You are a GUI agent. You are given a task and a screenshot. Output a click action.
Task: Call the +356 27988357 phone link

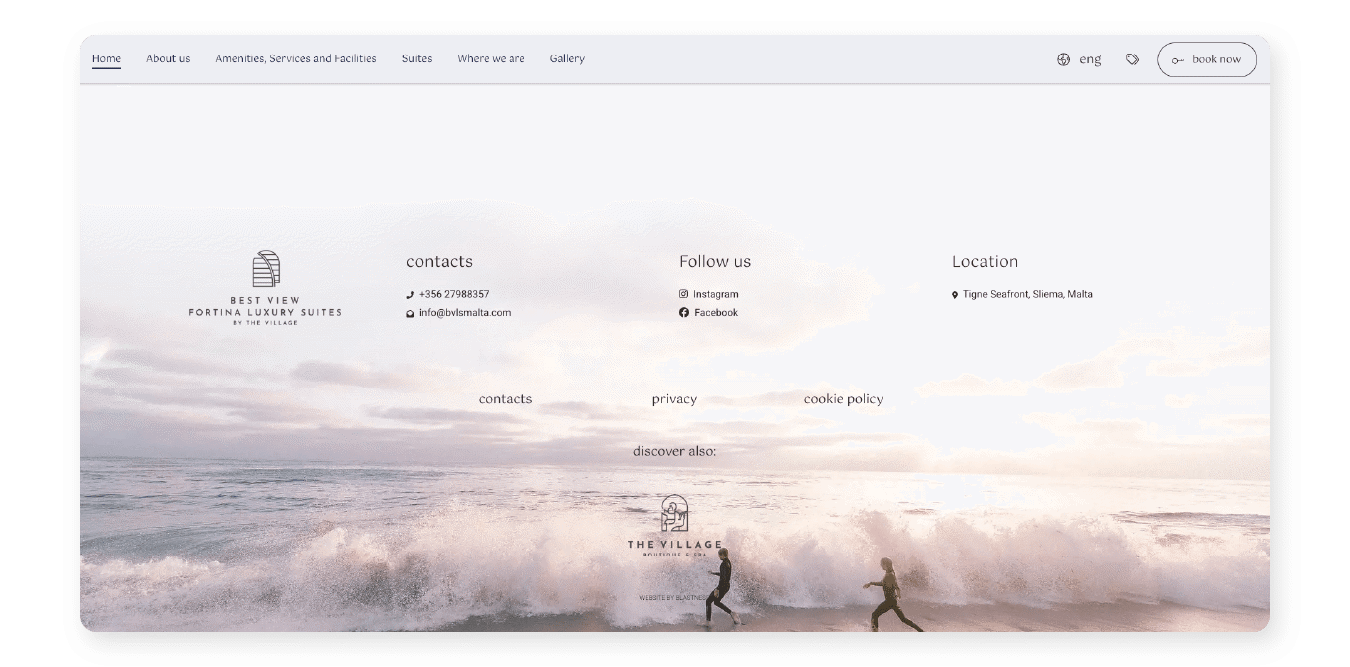(454, 294)
